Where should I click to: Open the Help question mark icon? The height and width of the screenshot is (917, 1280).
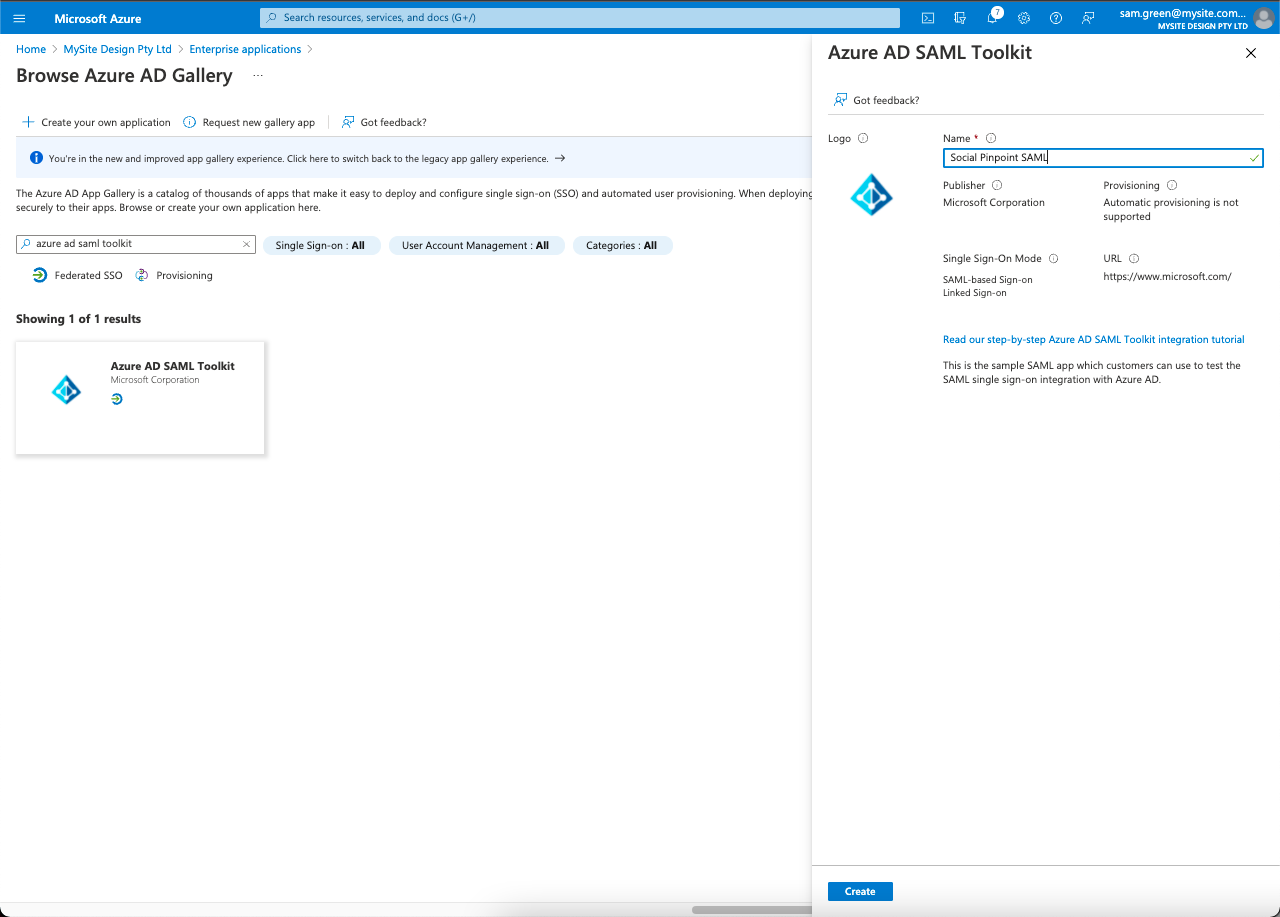click(1056, 18)
